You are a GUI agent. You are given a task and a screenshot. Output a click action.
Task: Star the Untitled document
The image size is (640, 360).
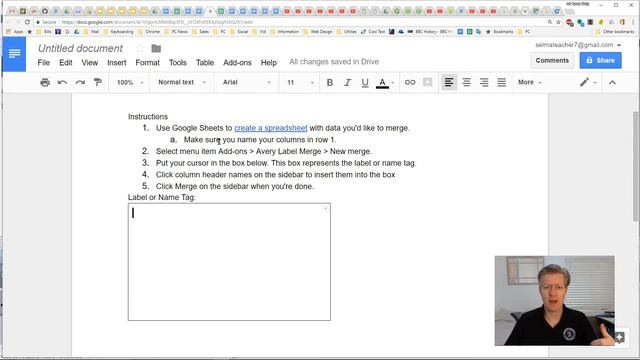click(140, 48)
